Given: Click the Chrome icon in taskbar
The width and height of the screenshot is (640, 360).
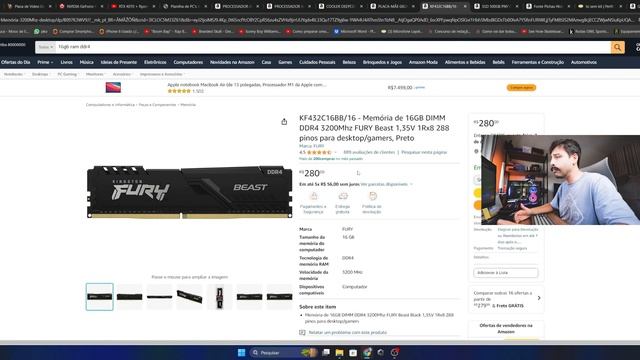Looking at the screenshot, I should click(x=367, y=352).
